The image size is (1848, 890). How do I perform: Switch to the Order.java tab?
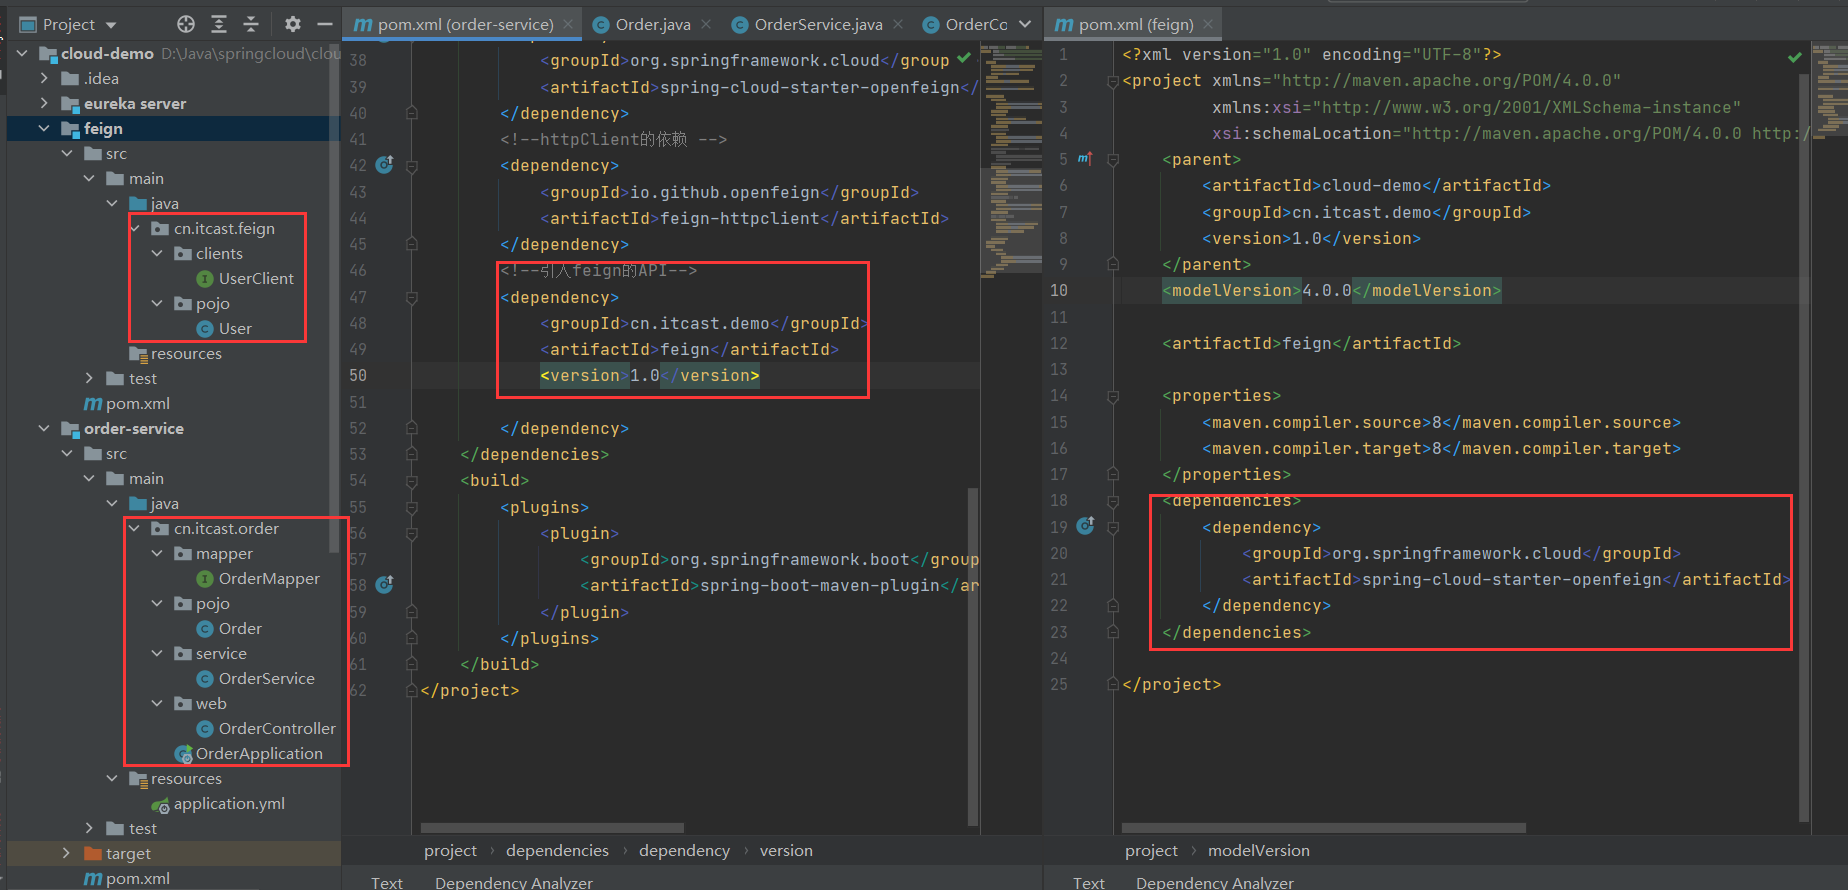(x=652, y=24)
